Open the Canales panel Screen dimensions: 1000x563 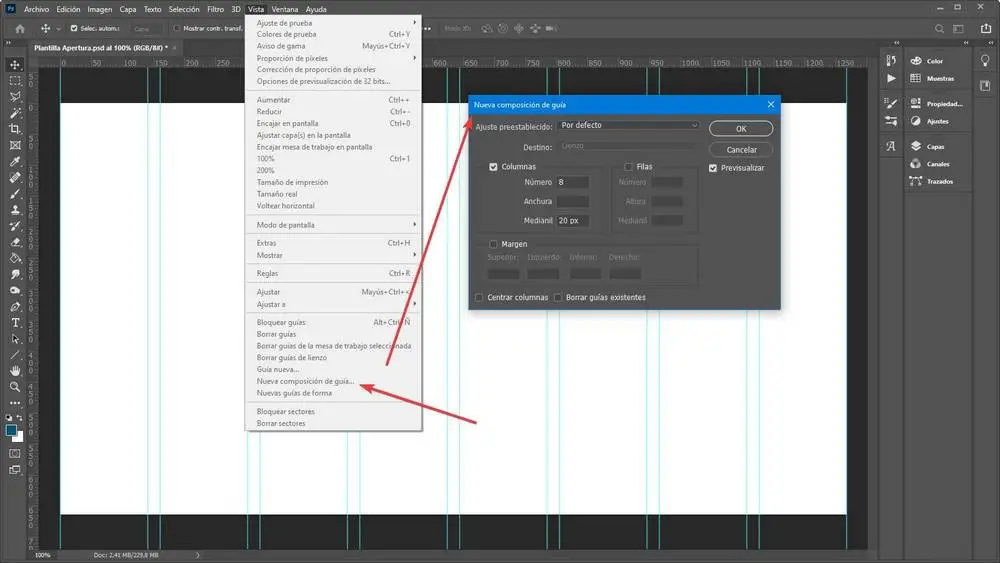click(936, 164)
